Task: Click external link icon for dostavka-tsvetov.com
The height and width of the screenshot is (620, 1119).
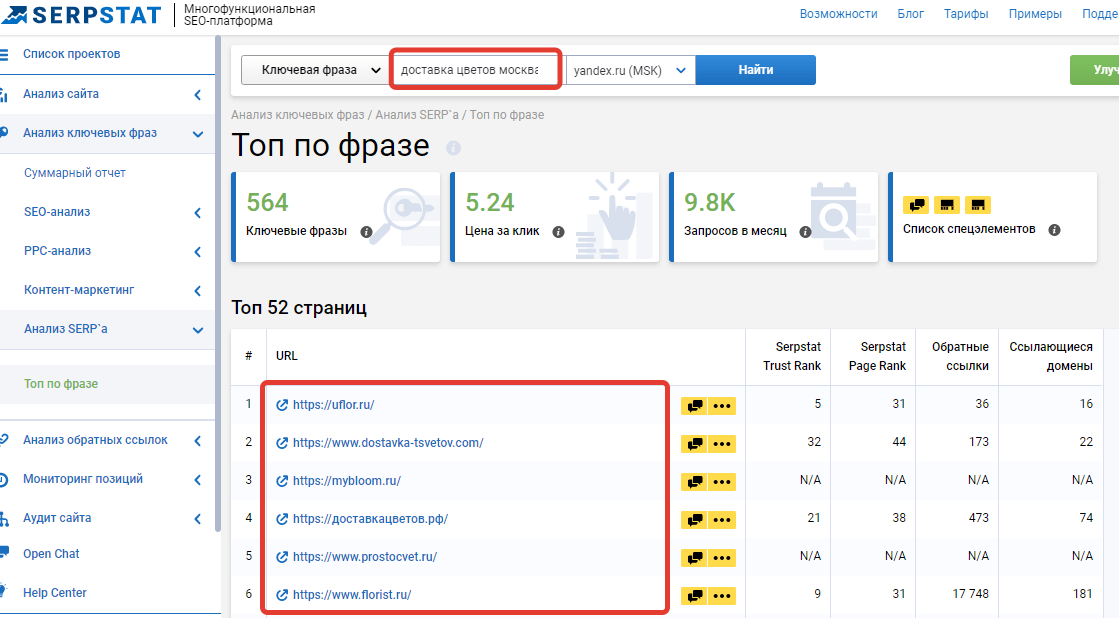Action: coord(283,443)
